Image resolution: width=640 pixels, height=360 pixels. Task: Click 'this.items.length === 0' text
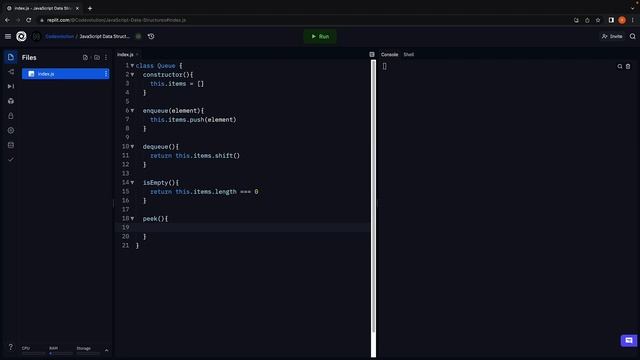tap(217, 191)
